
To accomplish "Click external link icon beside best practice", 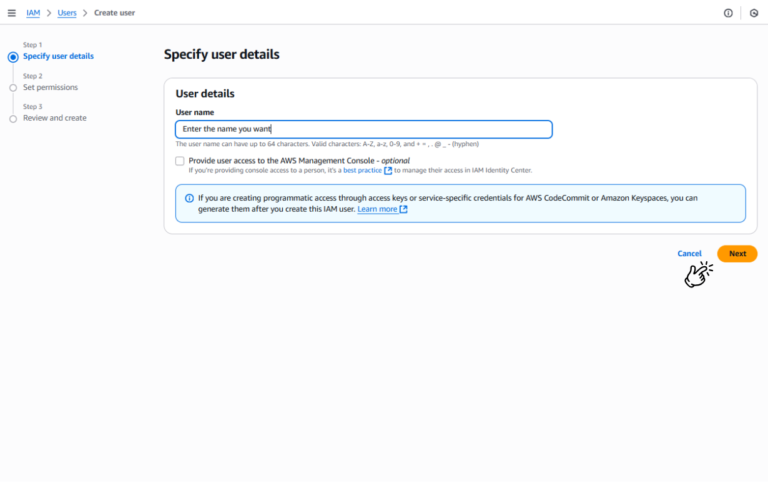I will click(388, 171).
